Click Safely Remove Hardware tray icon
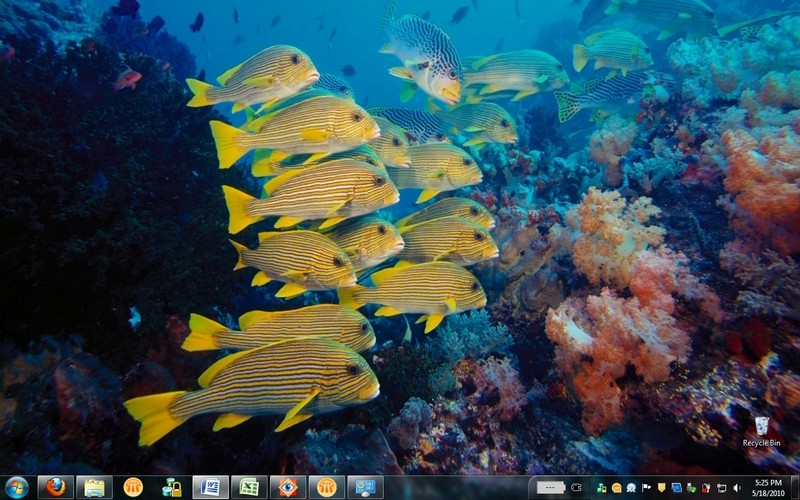Viewport: 800px width, 500px height. [691, 488]
